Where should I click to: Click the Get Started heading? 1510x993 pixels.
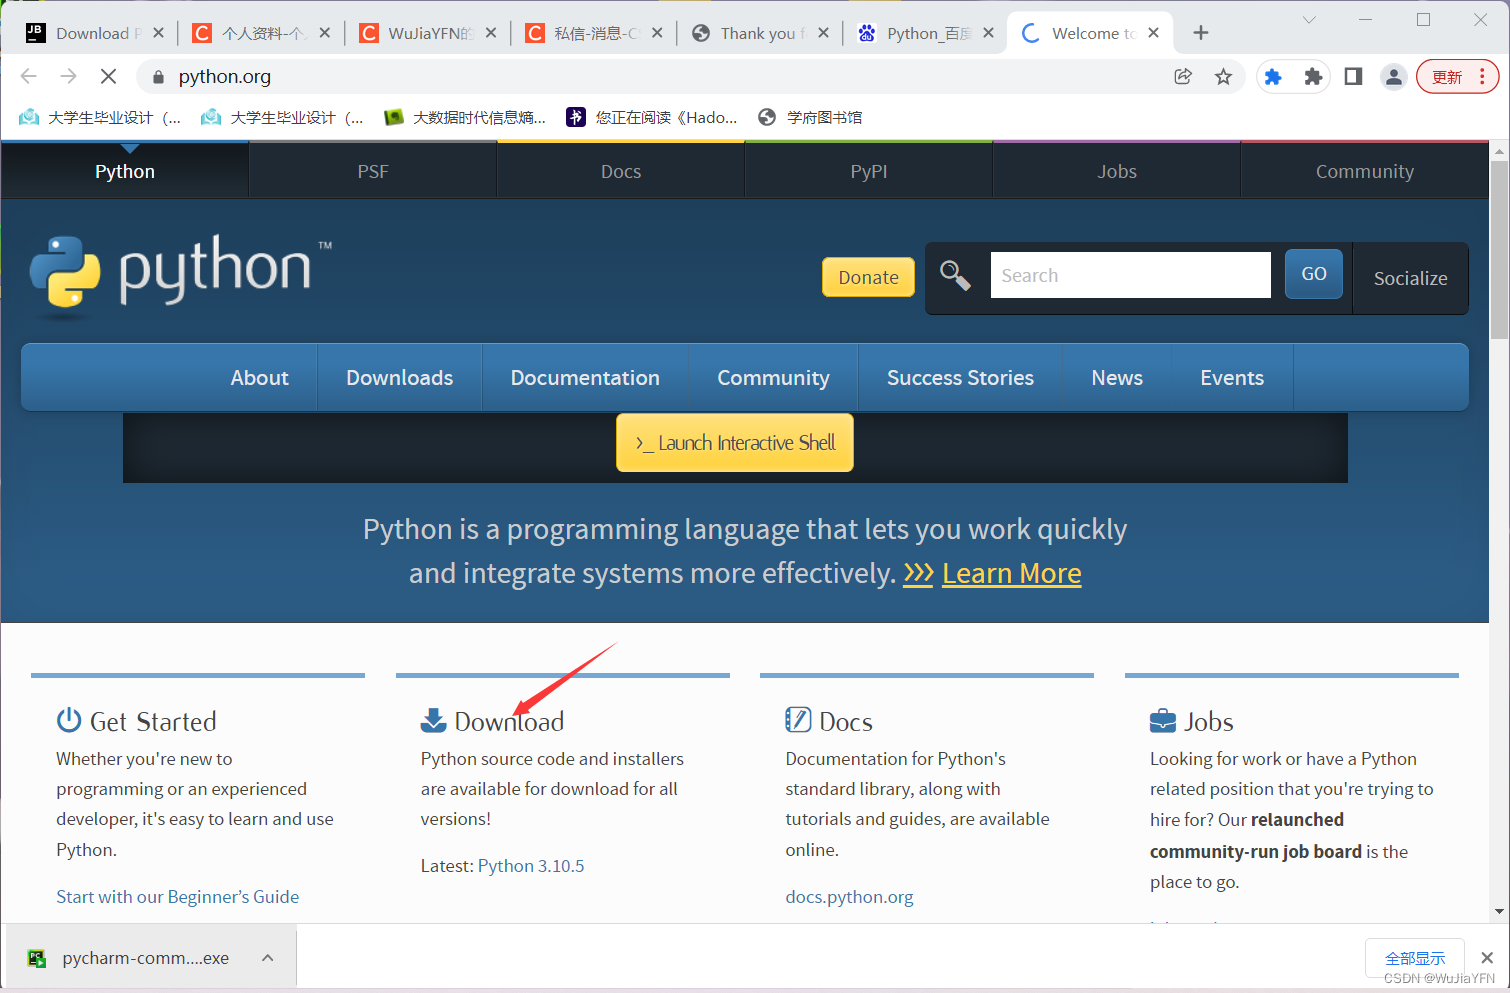[153, 721]
